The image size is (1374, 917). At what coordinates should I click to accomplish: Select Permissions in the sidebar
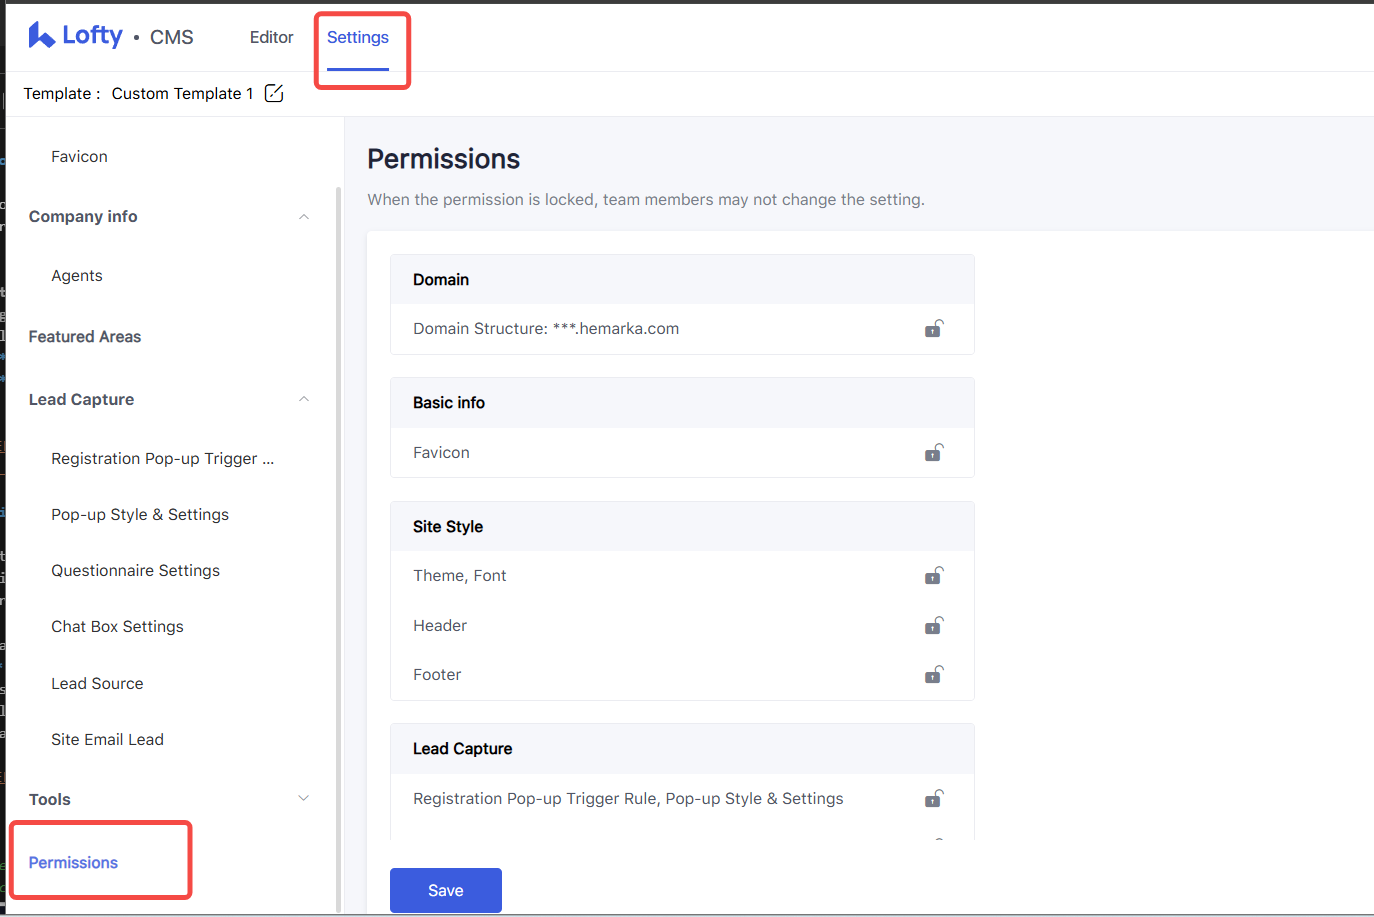click(73, 863)
